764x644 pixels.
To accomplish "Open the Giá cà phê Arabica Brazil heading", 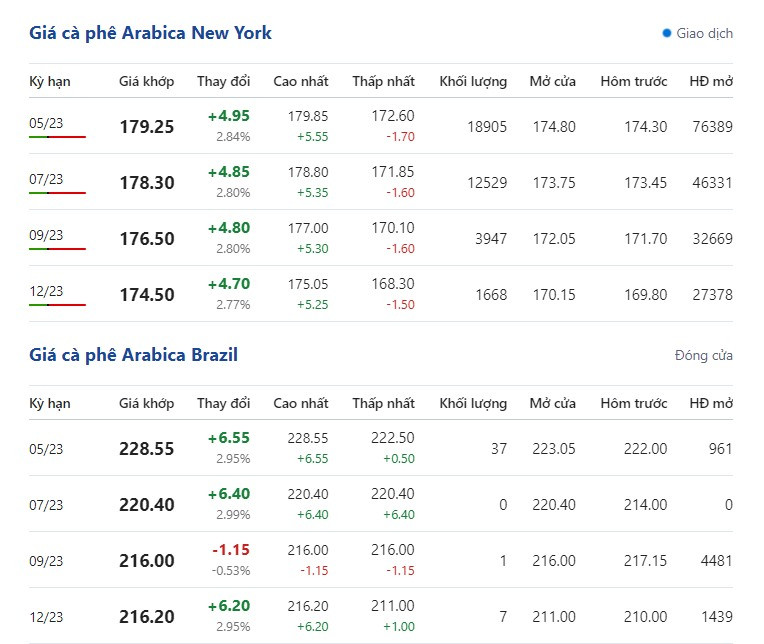I will (x=134, y=355).
